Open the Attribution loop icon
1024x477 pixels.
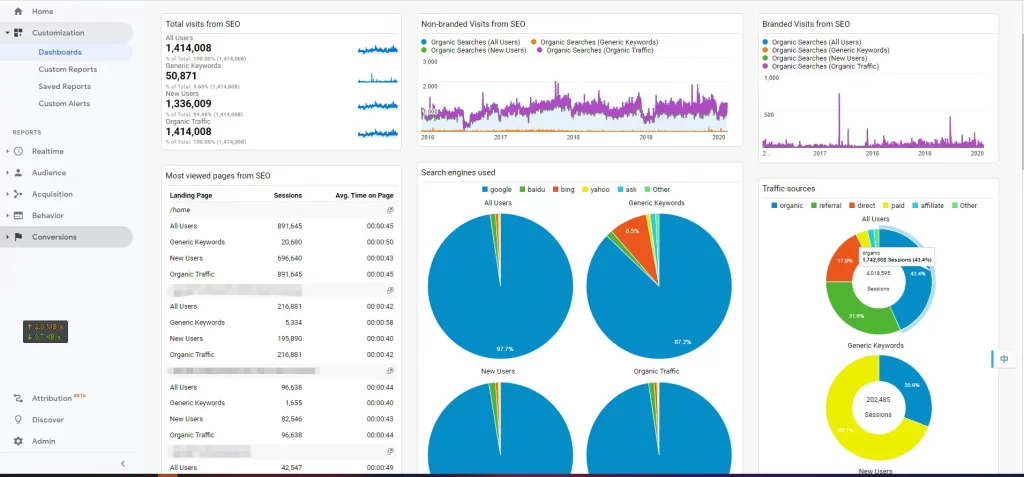tap(18, 398)
